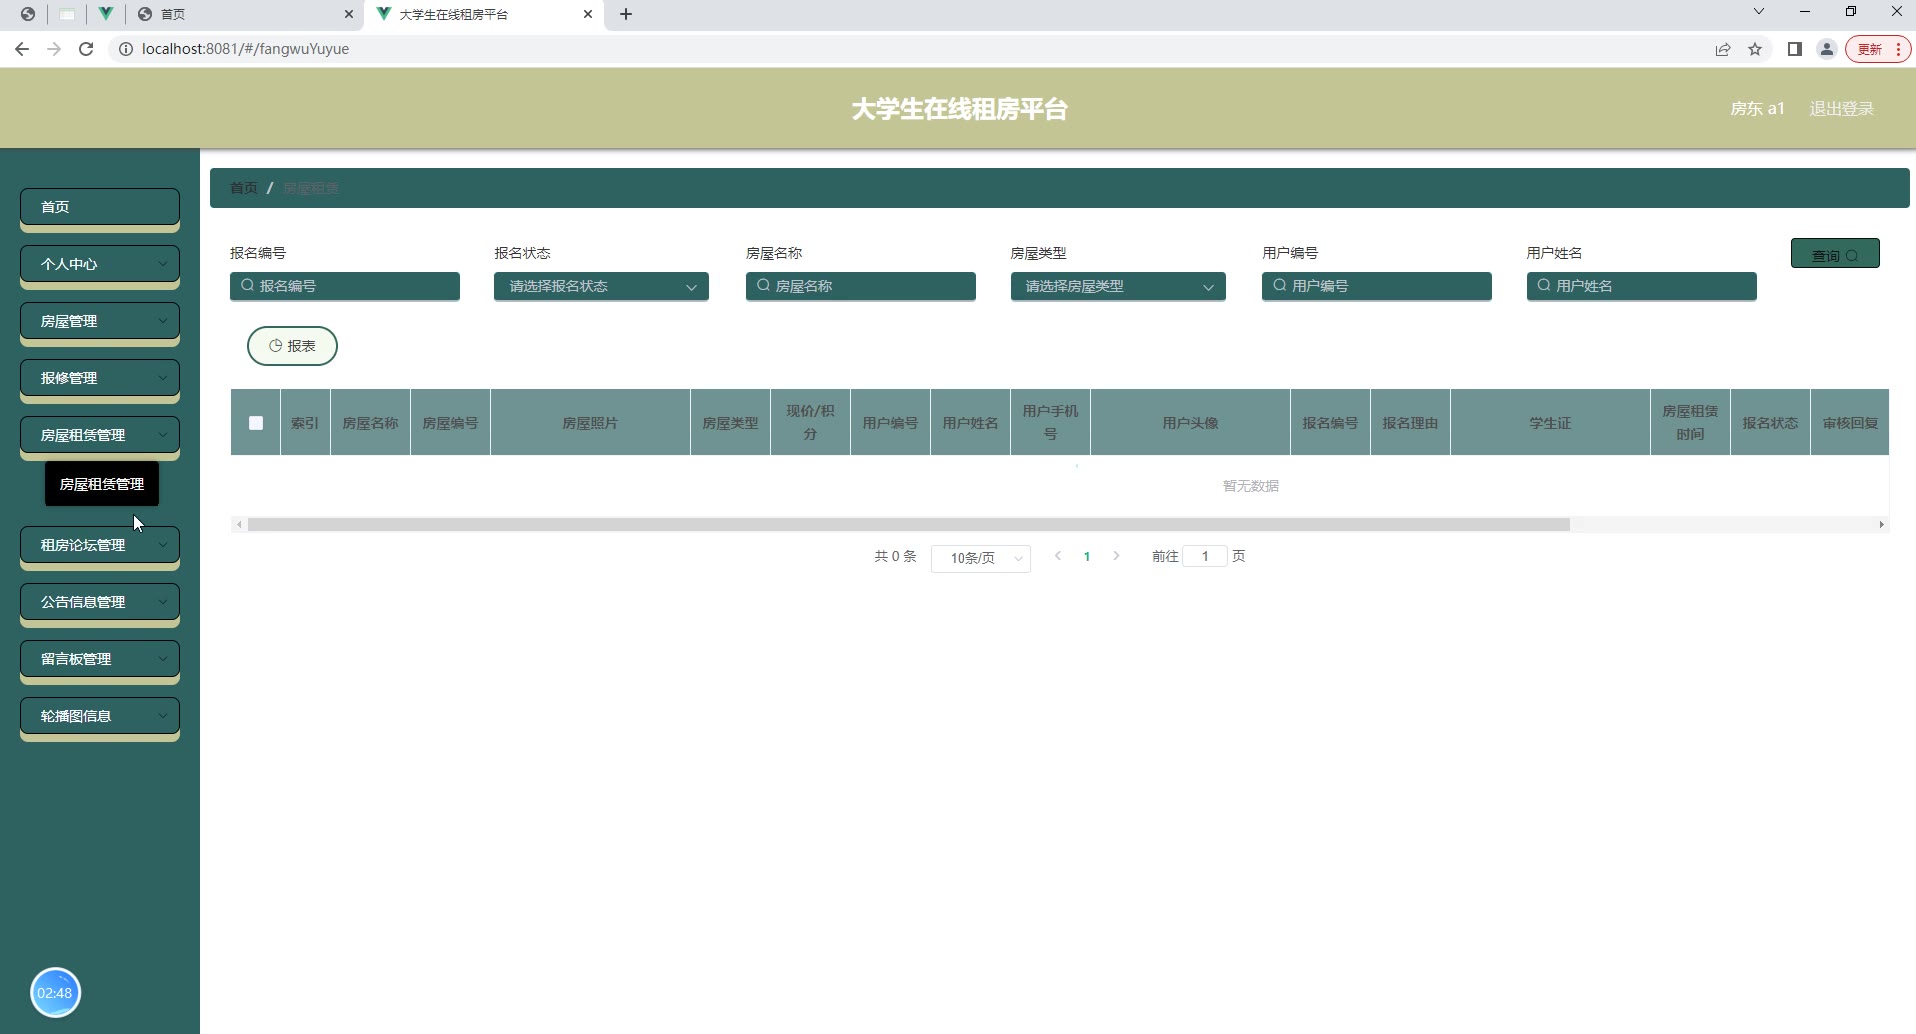The width and height of the screenshot is (1916, 1034).
Task: Click the 首页 breadcrumb link
Action: click(243, 188)
